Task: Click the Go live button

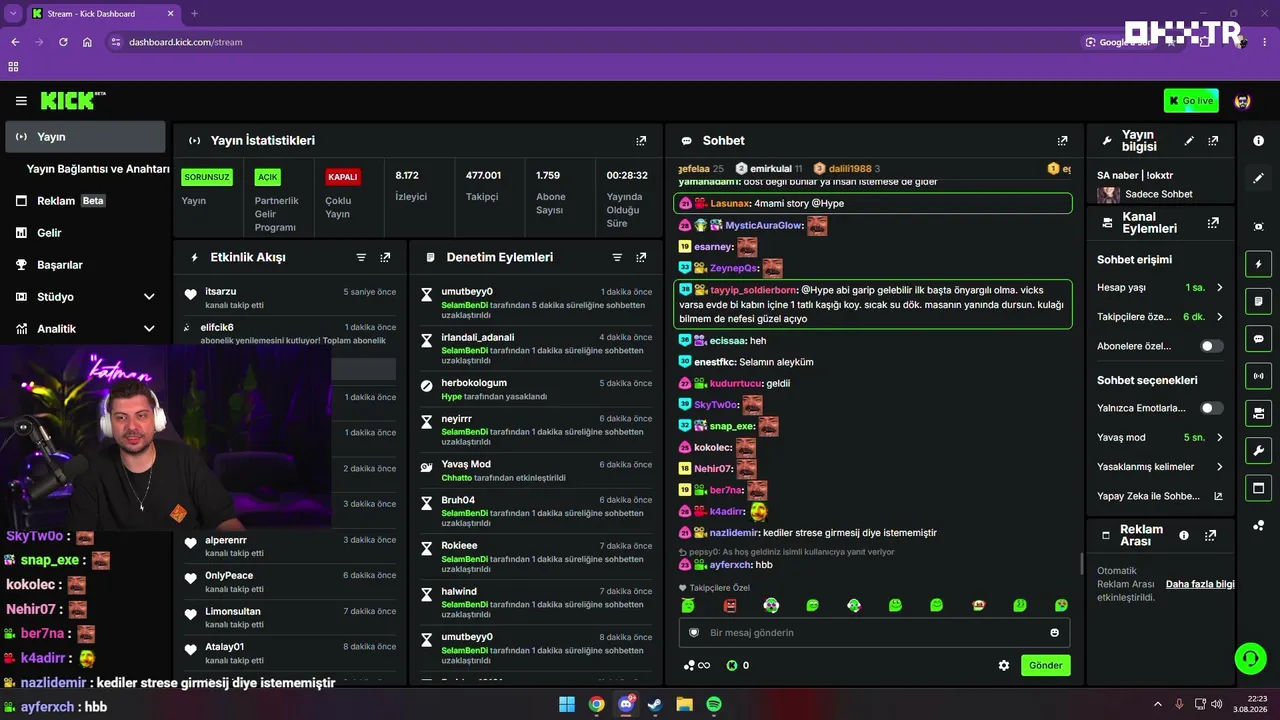Action: point(1191,101)
